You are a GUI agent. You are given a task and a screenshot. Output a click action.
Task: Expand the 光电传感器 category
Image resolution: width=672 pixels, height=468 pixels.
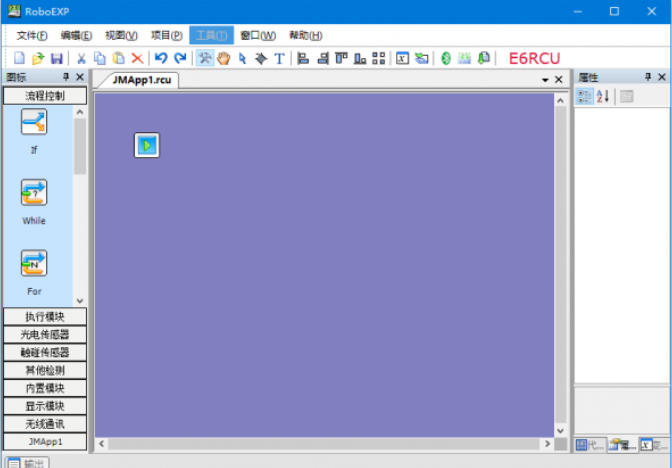[x=44, y=335]
